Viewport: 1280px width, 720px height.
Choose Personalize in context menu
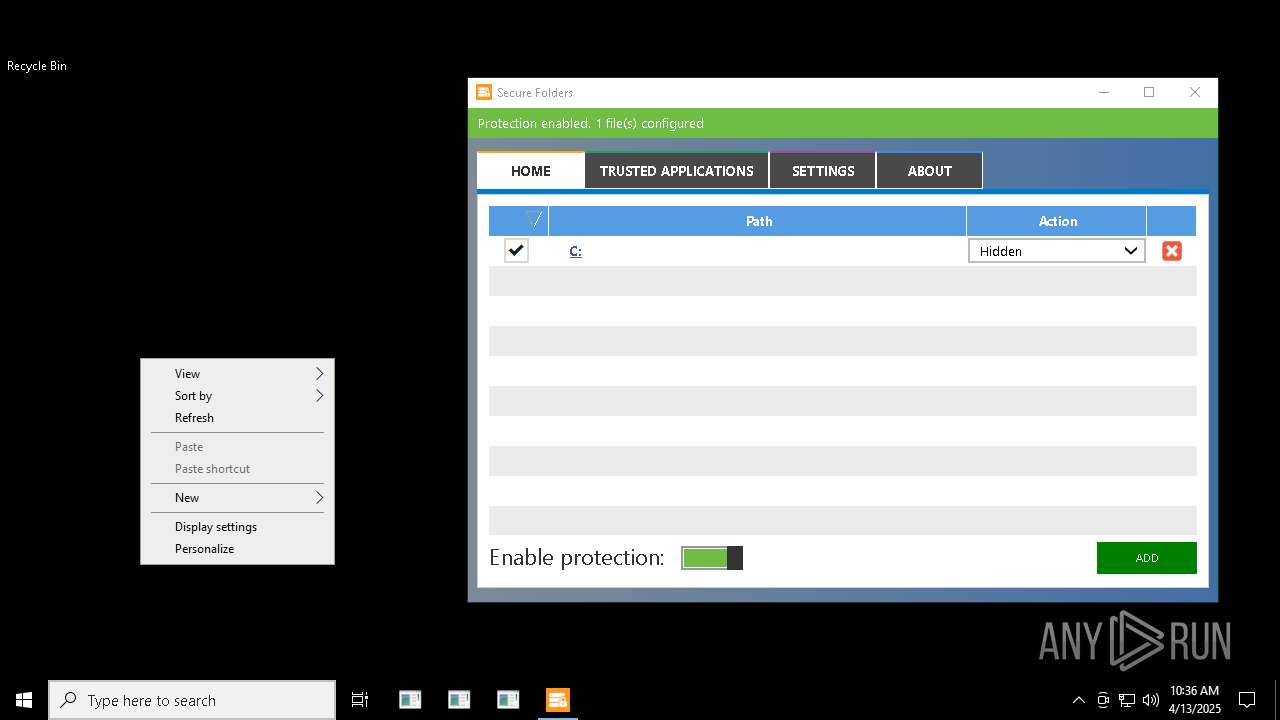point(237,549)
